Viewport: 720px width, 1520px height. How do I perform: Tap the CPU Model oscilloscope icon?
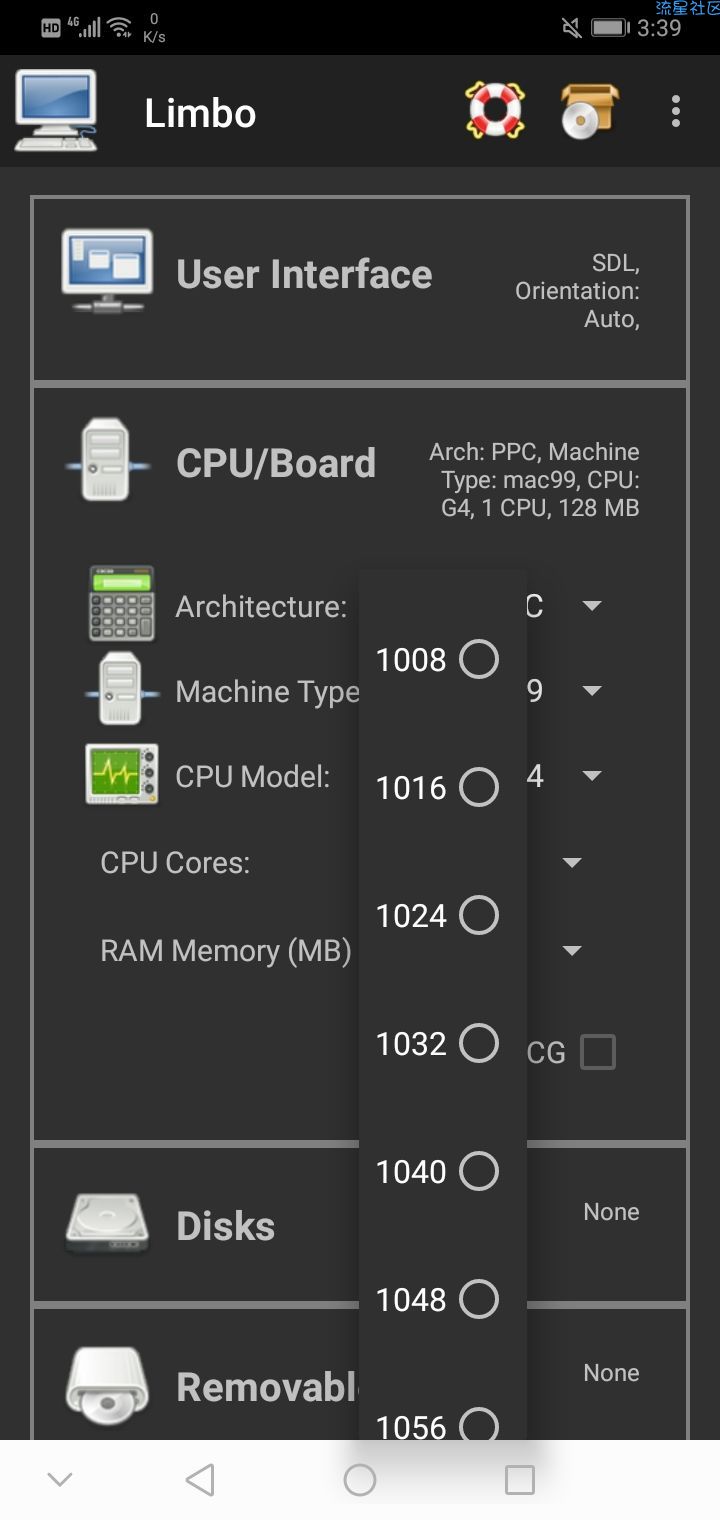pos(122,774)
